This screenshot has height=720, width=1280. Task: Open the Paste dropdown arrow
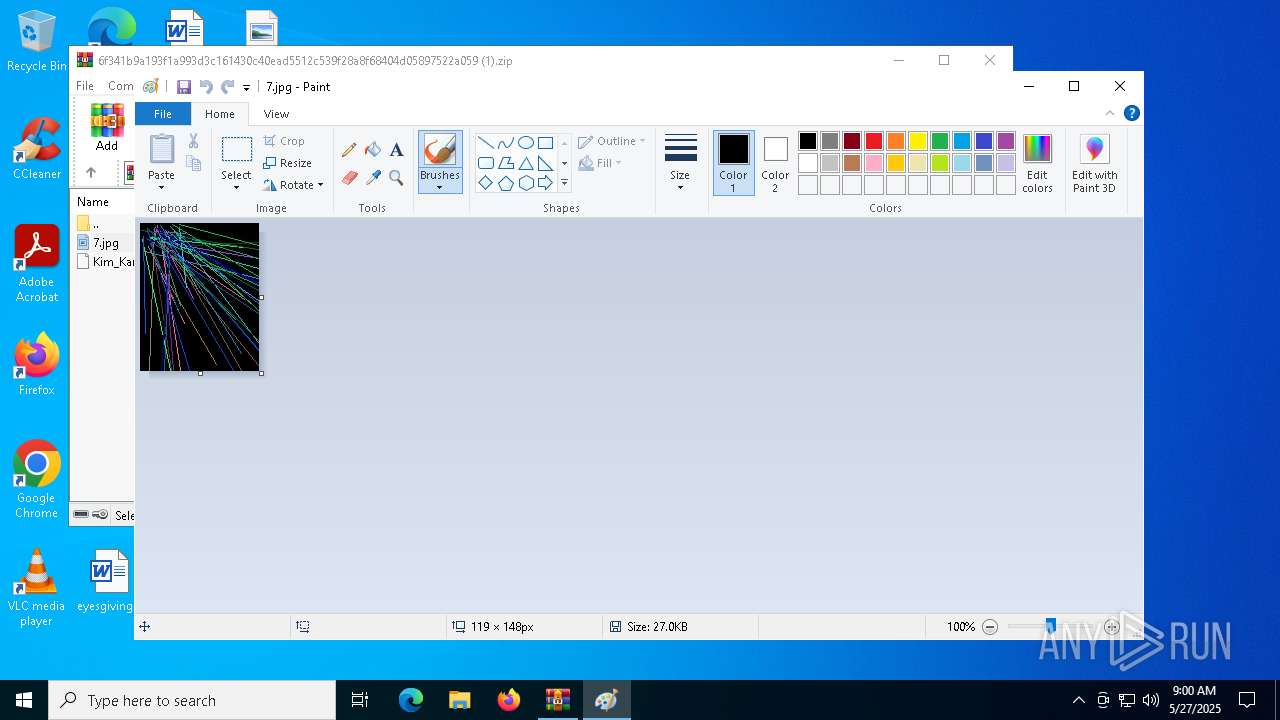pyautogui.click(x=161, y=187)
